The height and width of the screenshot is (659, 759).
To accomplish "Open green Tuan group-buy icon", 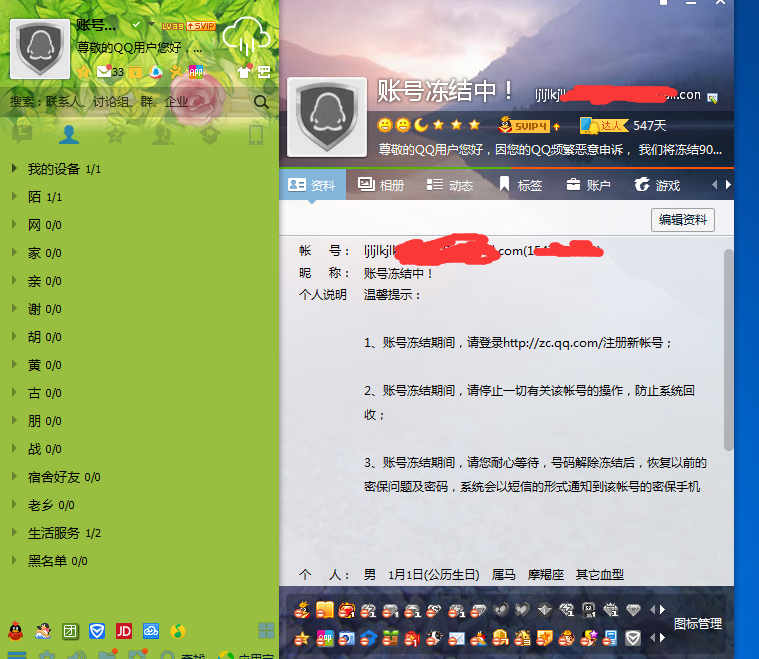I will (70, 631).
